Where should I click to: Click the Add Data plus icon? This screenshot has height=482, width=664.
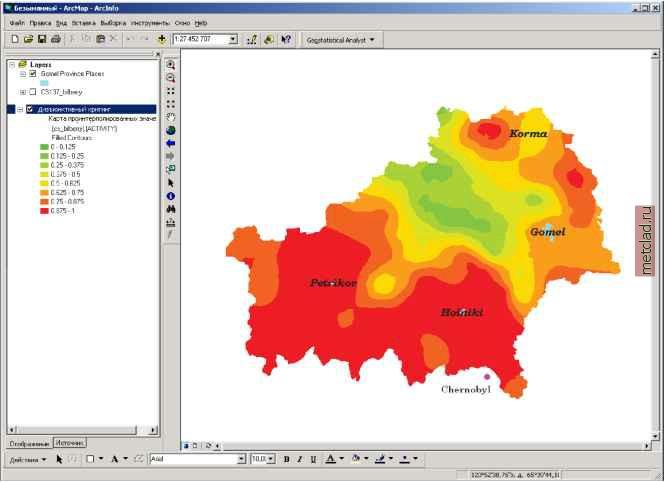[161, 39]
